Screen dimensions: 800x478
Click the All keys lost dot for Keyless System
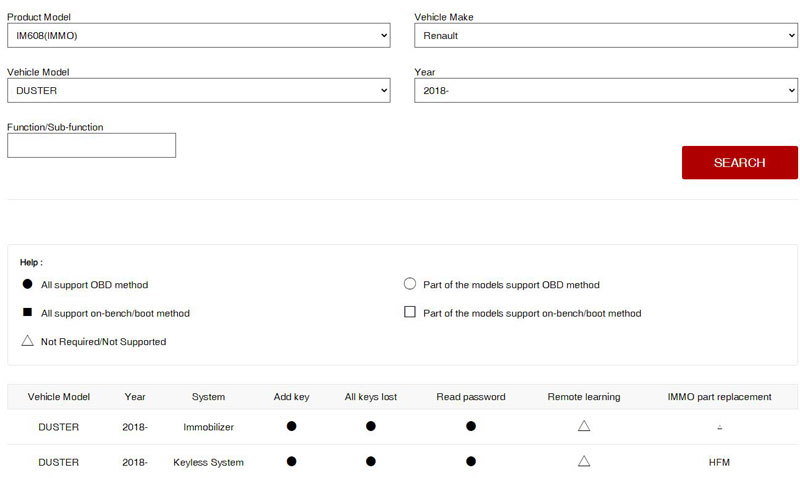pyautogui.click(x=370, y=462)
